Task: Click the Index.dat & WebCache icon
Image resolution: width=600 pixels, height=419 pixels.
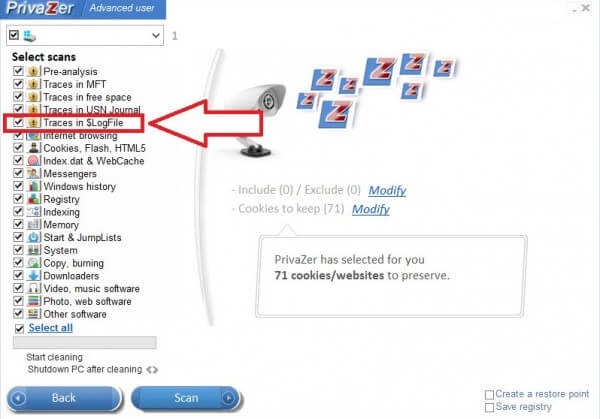Action: point(34,161)
